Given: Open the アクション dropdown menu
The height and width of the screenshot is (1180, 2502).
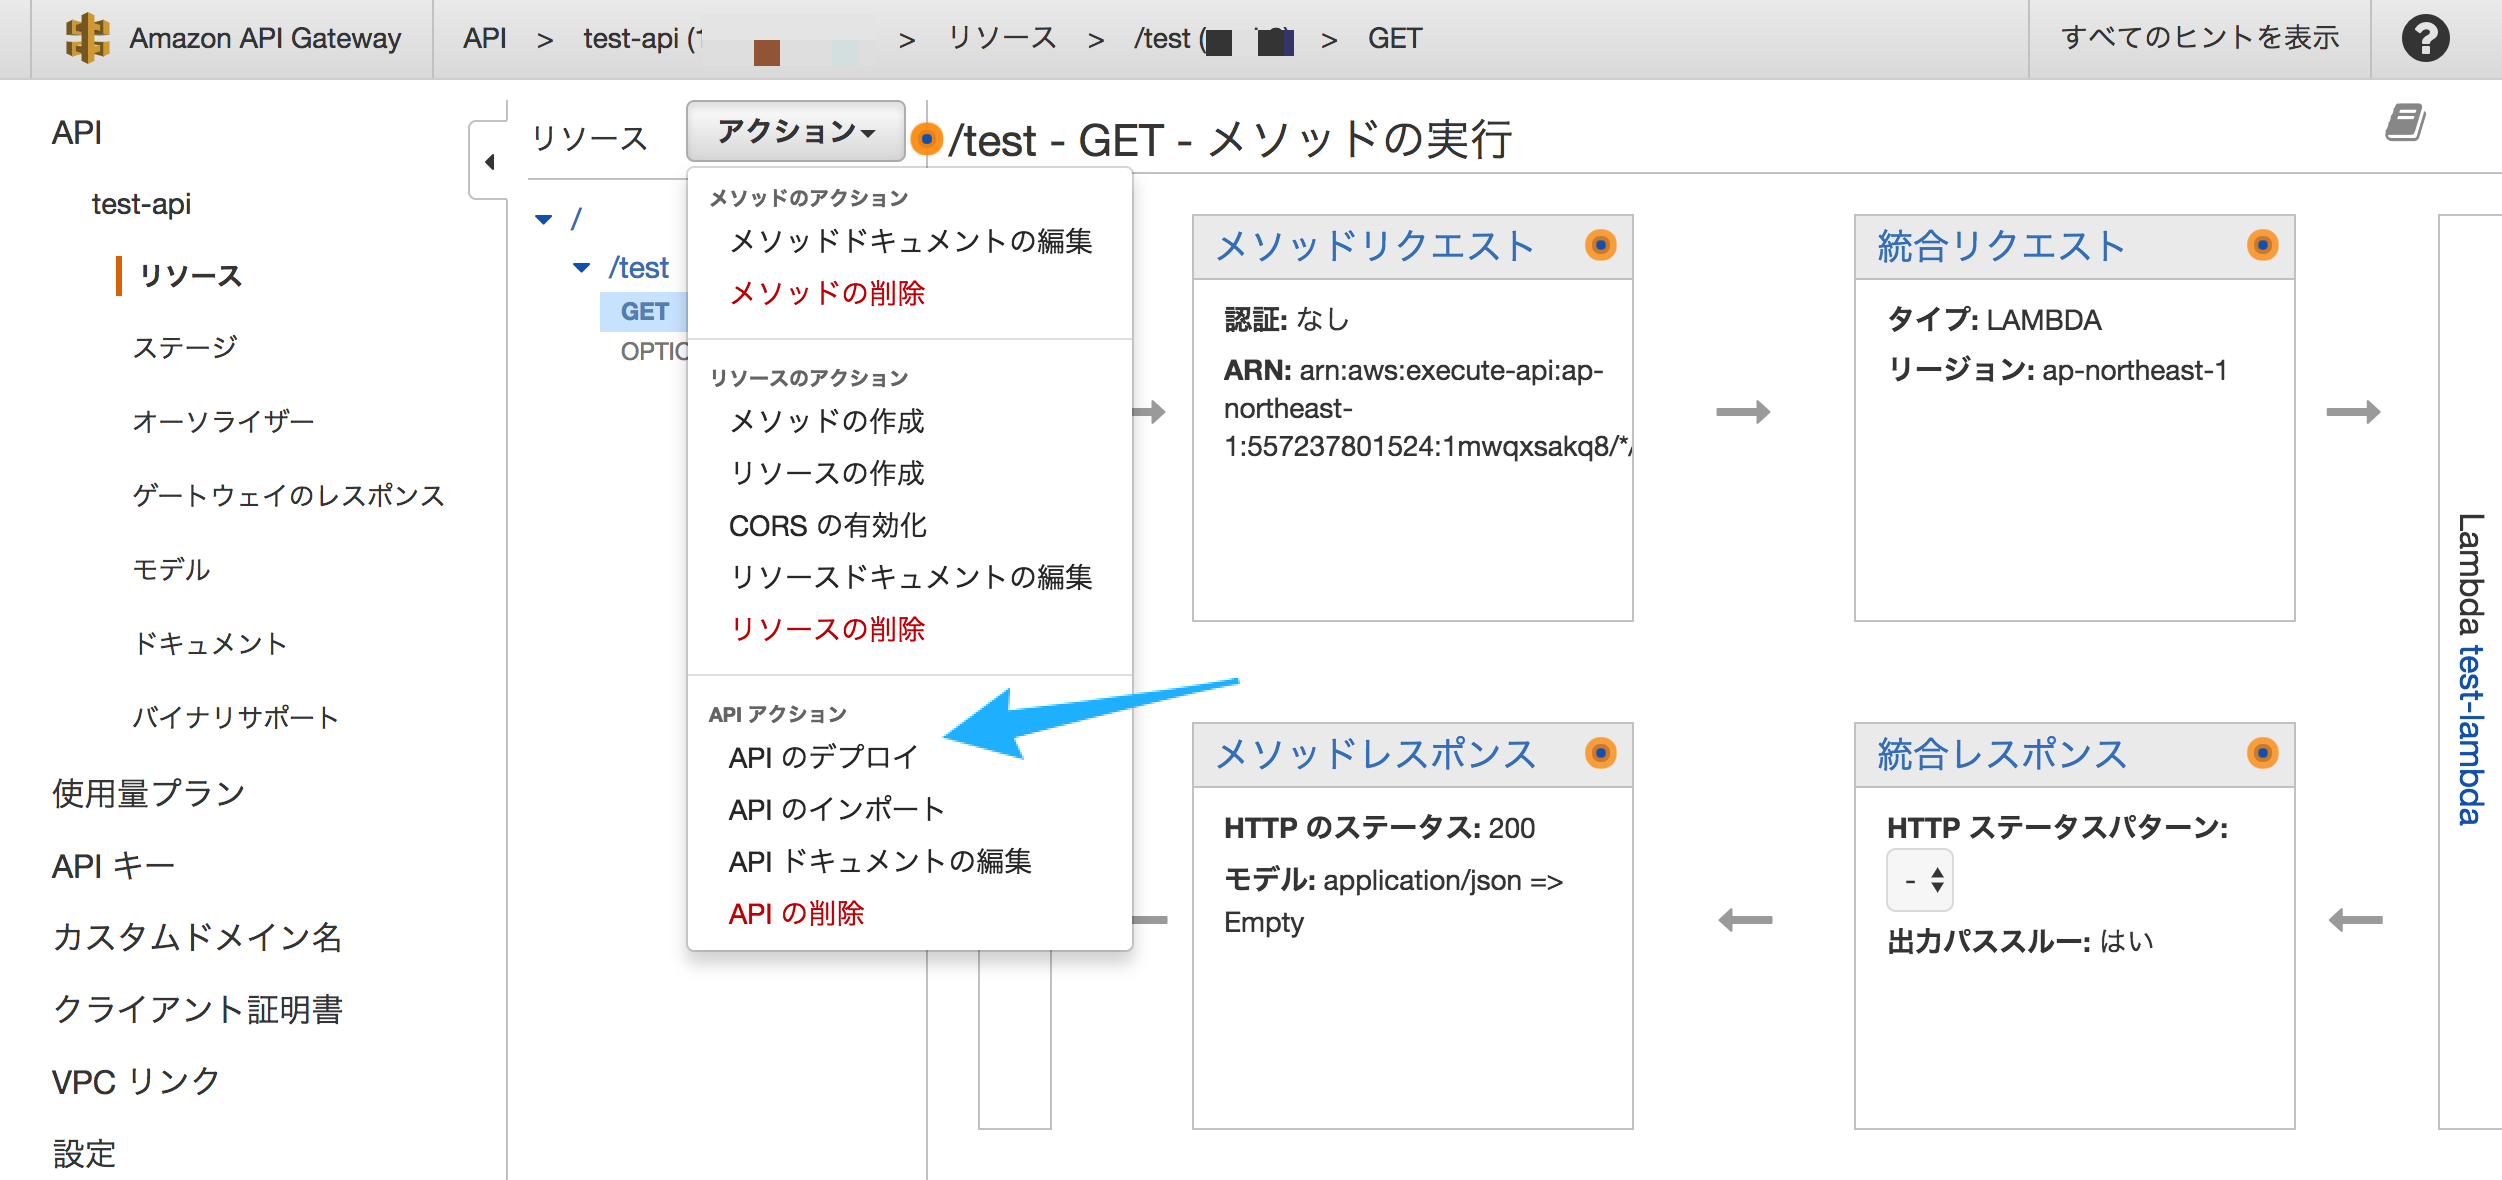Looking at the screenshot, I should coord(795,130).
